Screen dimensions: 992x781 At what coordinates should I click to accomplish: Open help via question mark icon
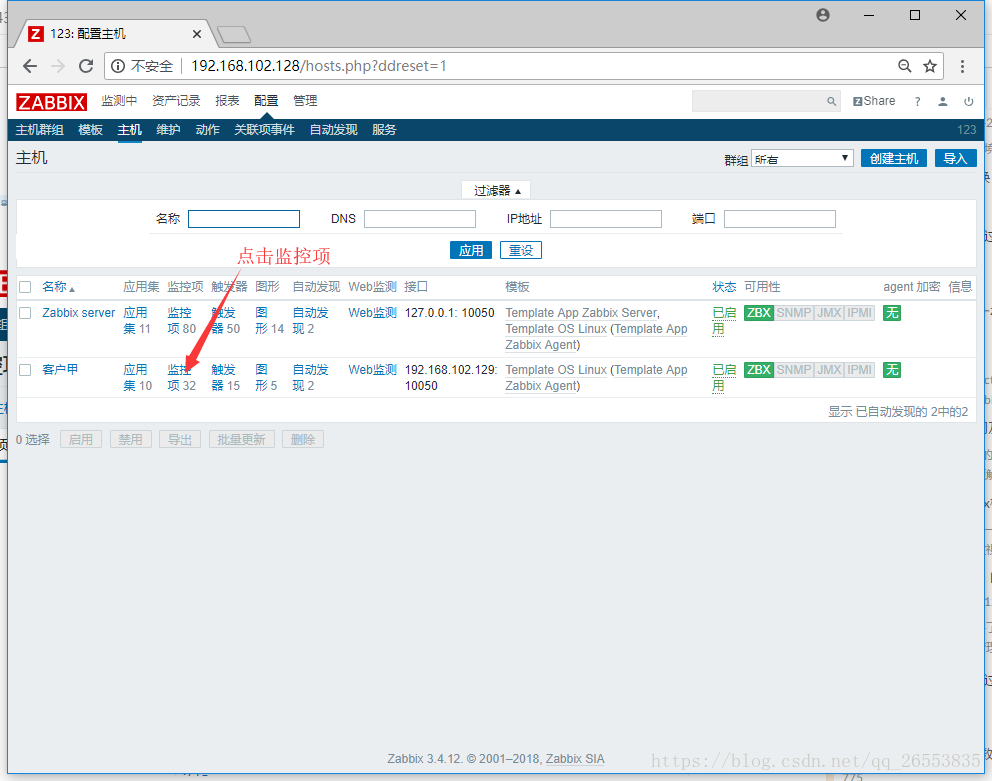917,101
